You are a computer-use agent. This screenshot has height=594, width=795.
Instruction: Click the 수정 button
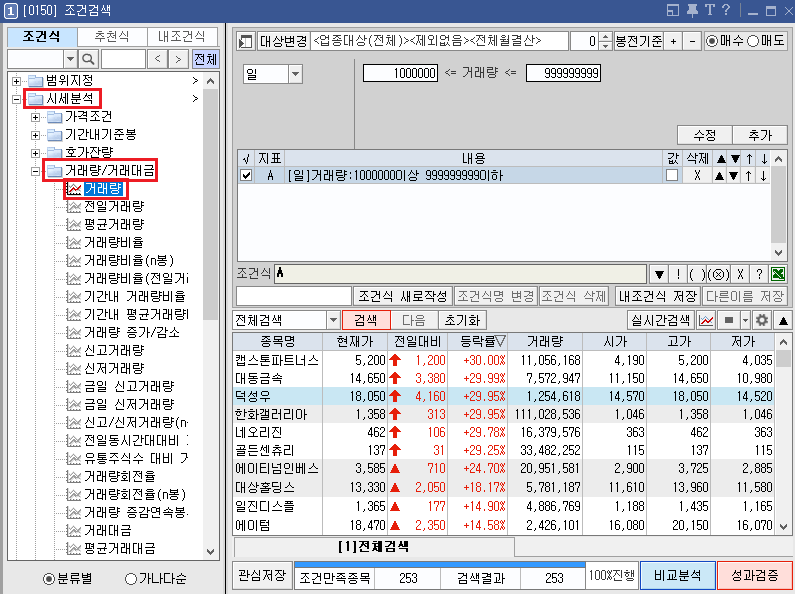[705, 135]
